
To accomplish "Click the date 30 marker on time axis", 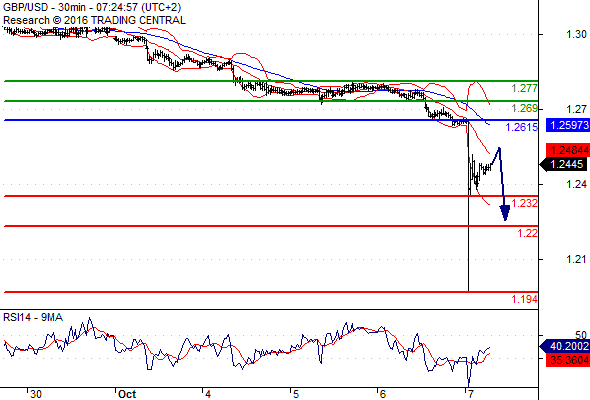I will [x=36, y=394].
